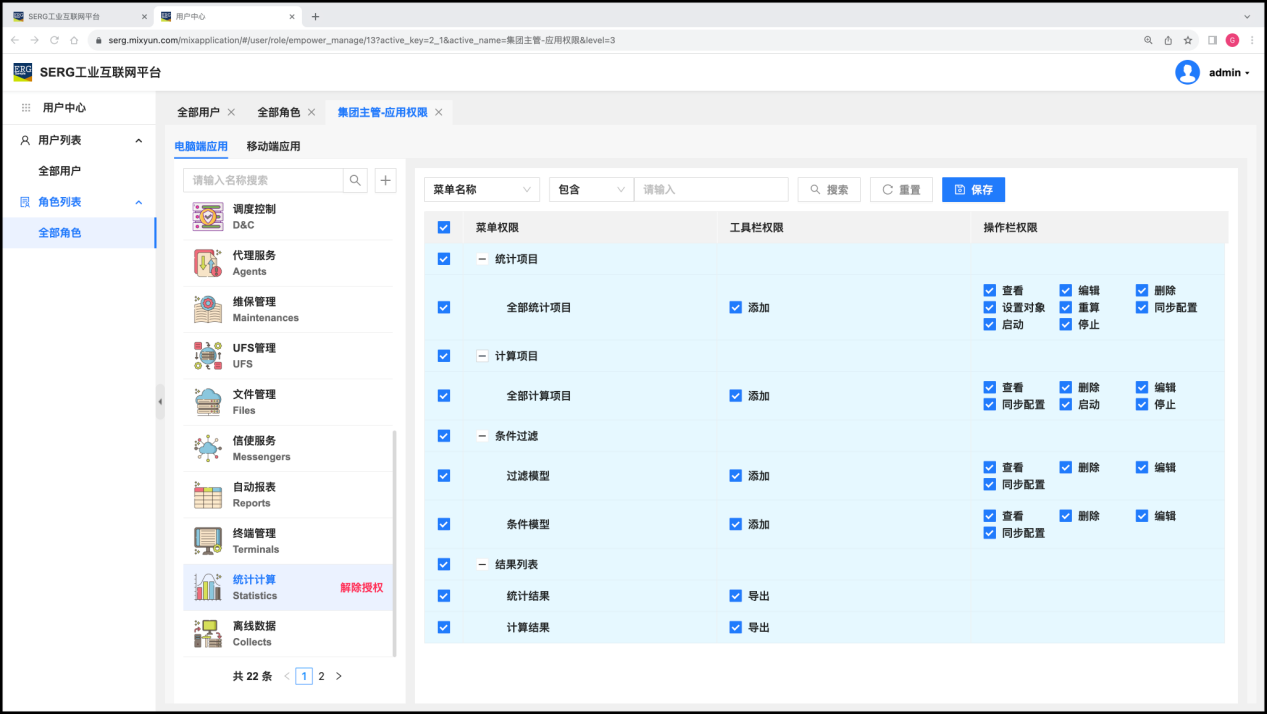Click the UFS管理 app icon

(x=208, y=356)
